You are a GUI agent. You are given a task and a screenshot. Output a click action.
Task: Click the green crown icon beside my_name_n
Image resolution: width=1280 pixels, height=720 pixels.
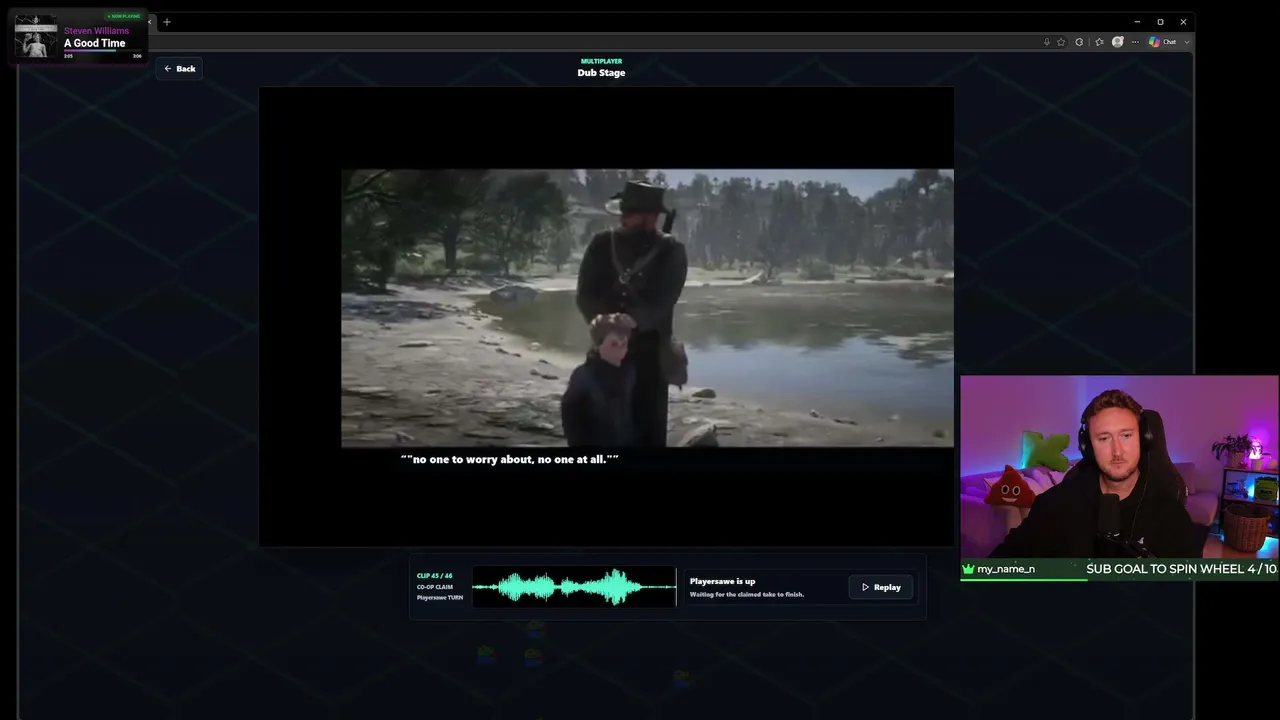click(968, 569)
